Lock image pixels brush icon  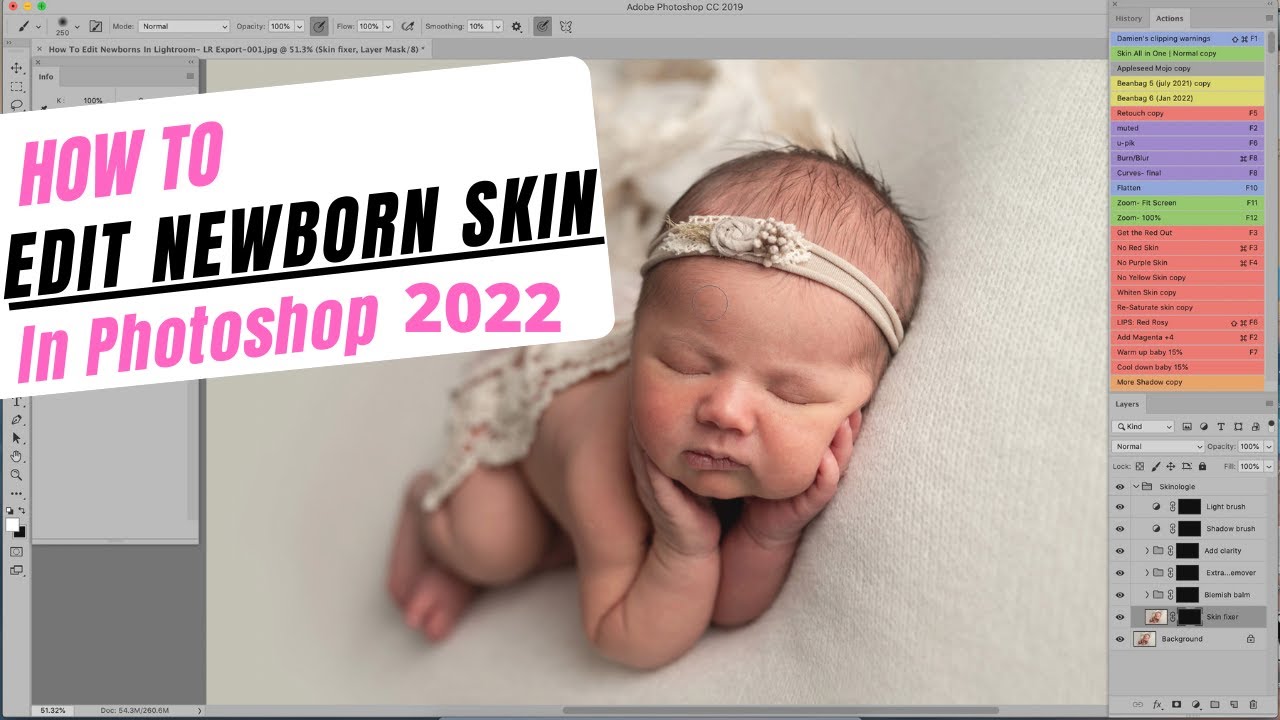click(x=1155, y=466)
